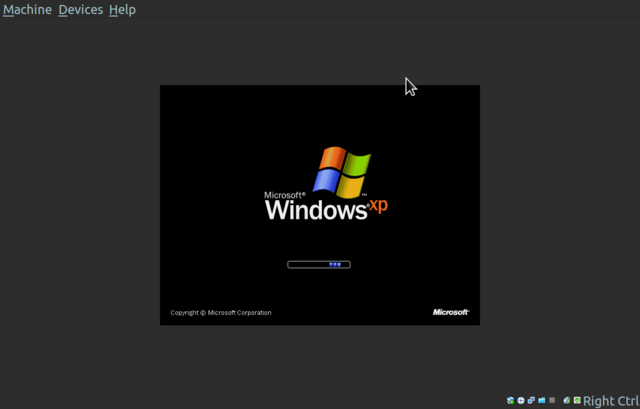Click the mouse integration status icon
The image size is (640, 409).
tap(567, 400)
